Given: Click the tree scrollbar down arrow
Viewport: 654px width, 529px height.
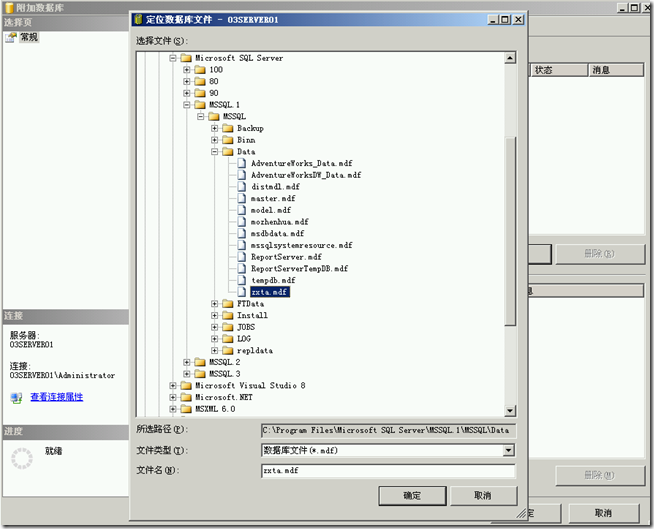Looking at the screenshot, I should click(x=510, y=411).
